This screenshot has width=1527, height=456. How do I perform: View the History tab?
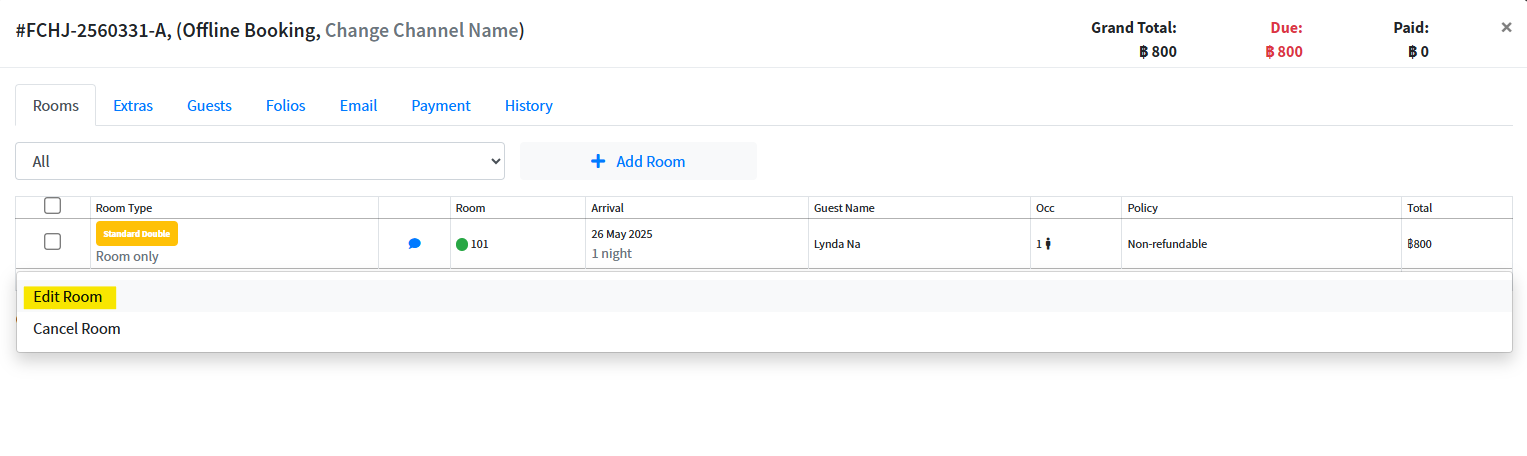[x=528, y=105]
